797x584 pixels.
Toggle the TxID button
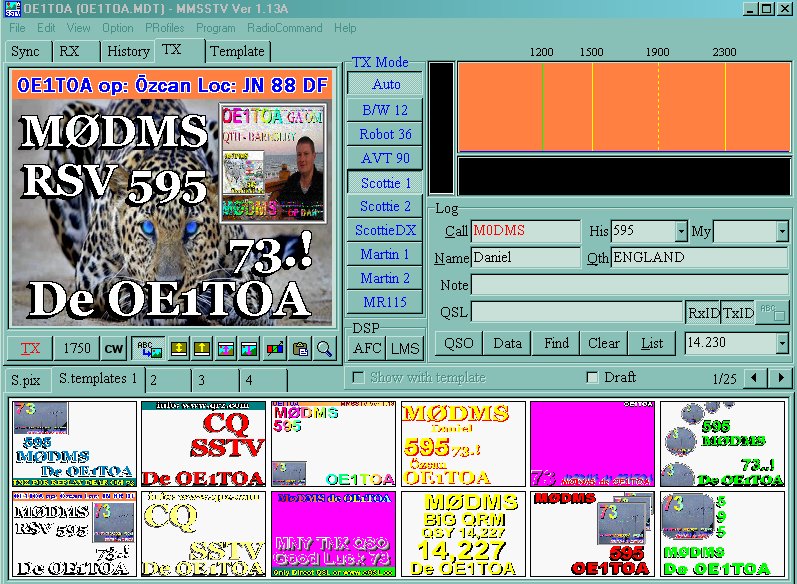click(737, 313)
